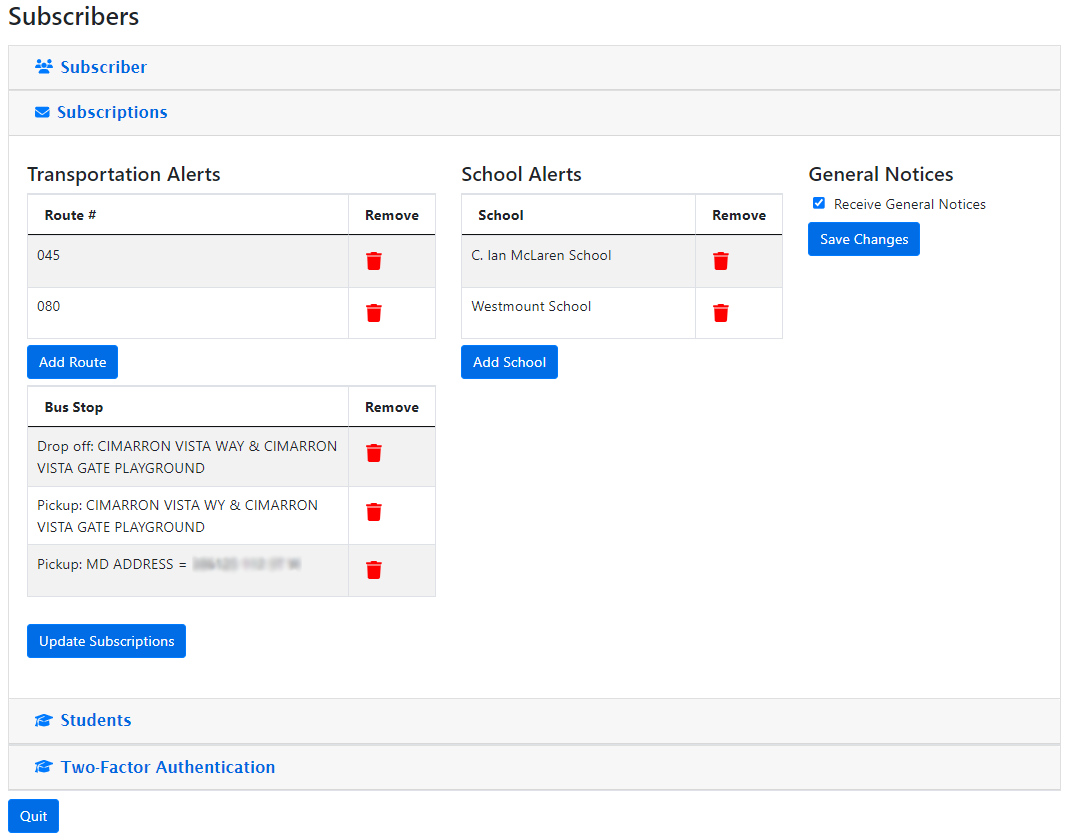The height and width of the screenshot is (835, 1078).
Task: Quit the Subscribers page
Action: (x=33, y=816)
